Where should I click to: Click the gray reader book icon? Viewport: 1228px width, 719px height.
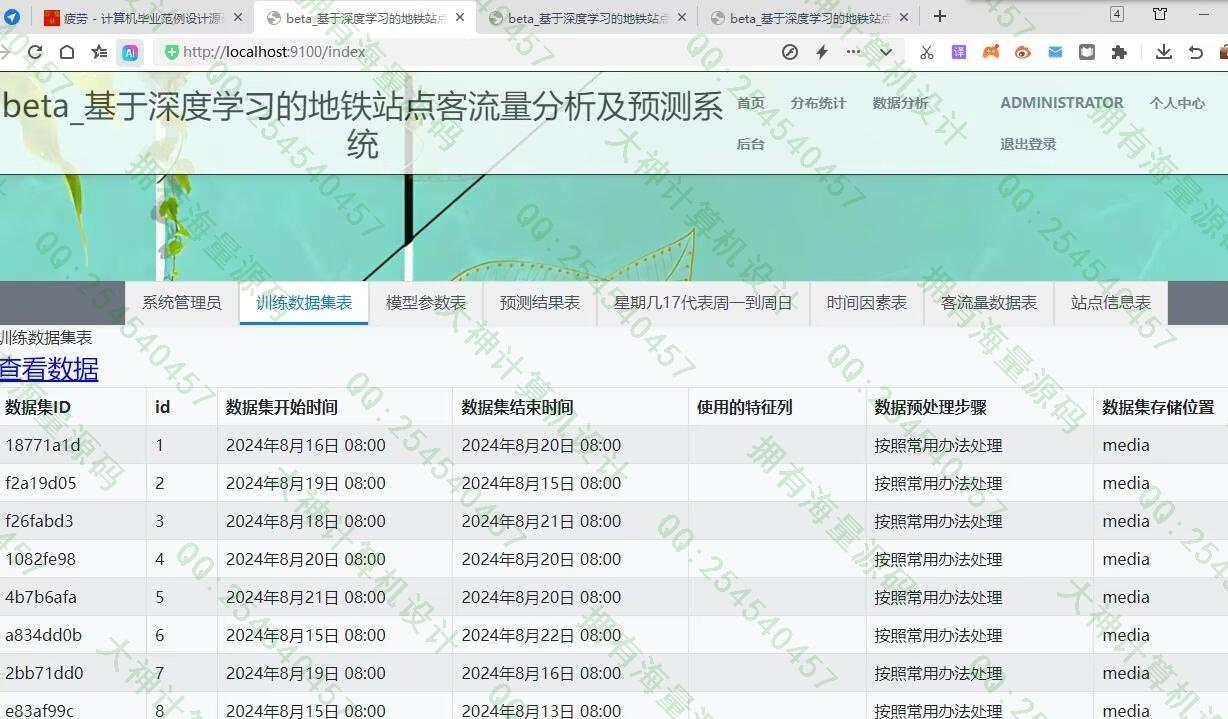click(1087, 52)
